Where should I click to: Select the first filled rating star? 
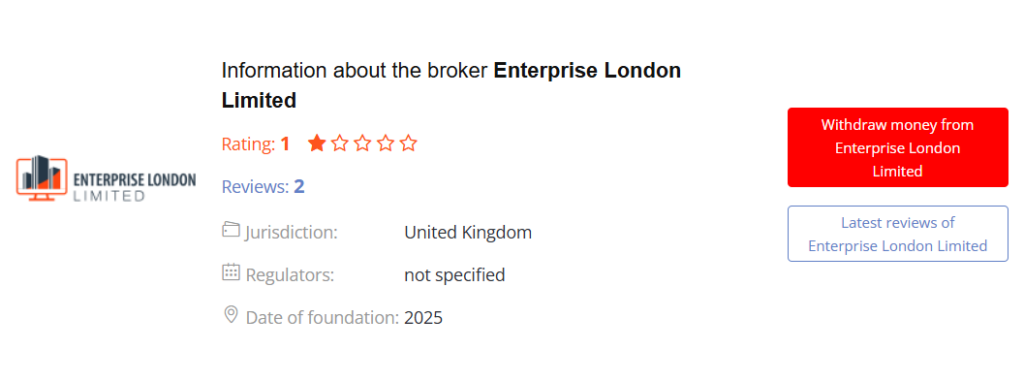[x=317, y=143]
